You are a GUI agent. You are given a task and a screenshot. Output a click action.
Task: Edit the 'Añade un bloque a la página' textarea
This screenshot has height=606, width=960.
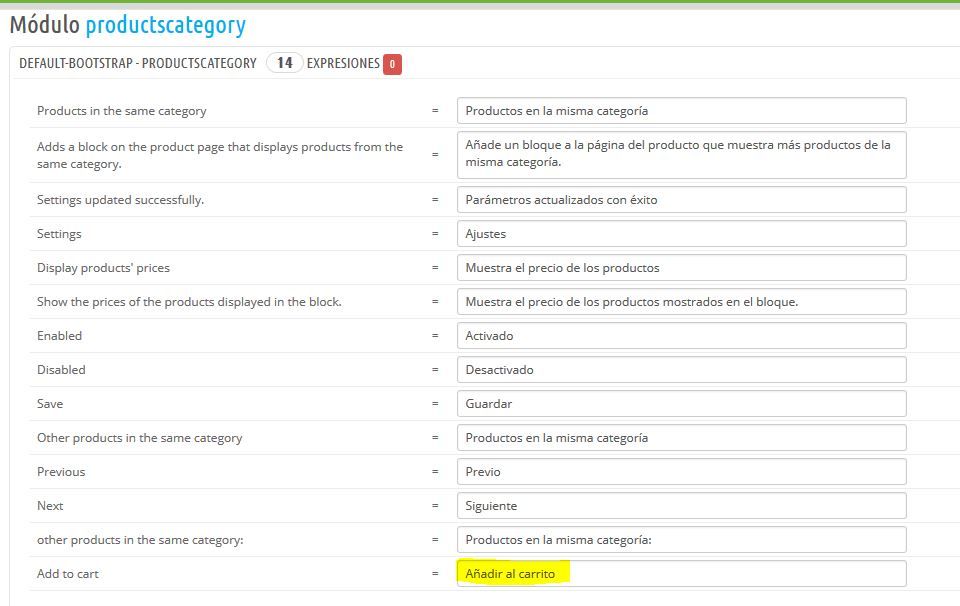tap(681, 155)
